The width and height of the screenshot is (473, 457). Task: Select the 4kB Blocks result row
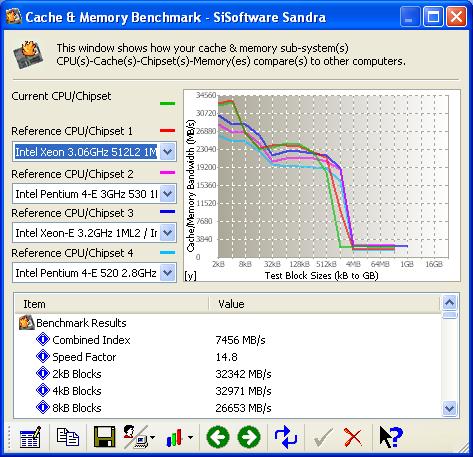(228, 391)
